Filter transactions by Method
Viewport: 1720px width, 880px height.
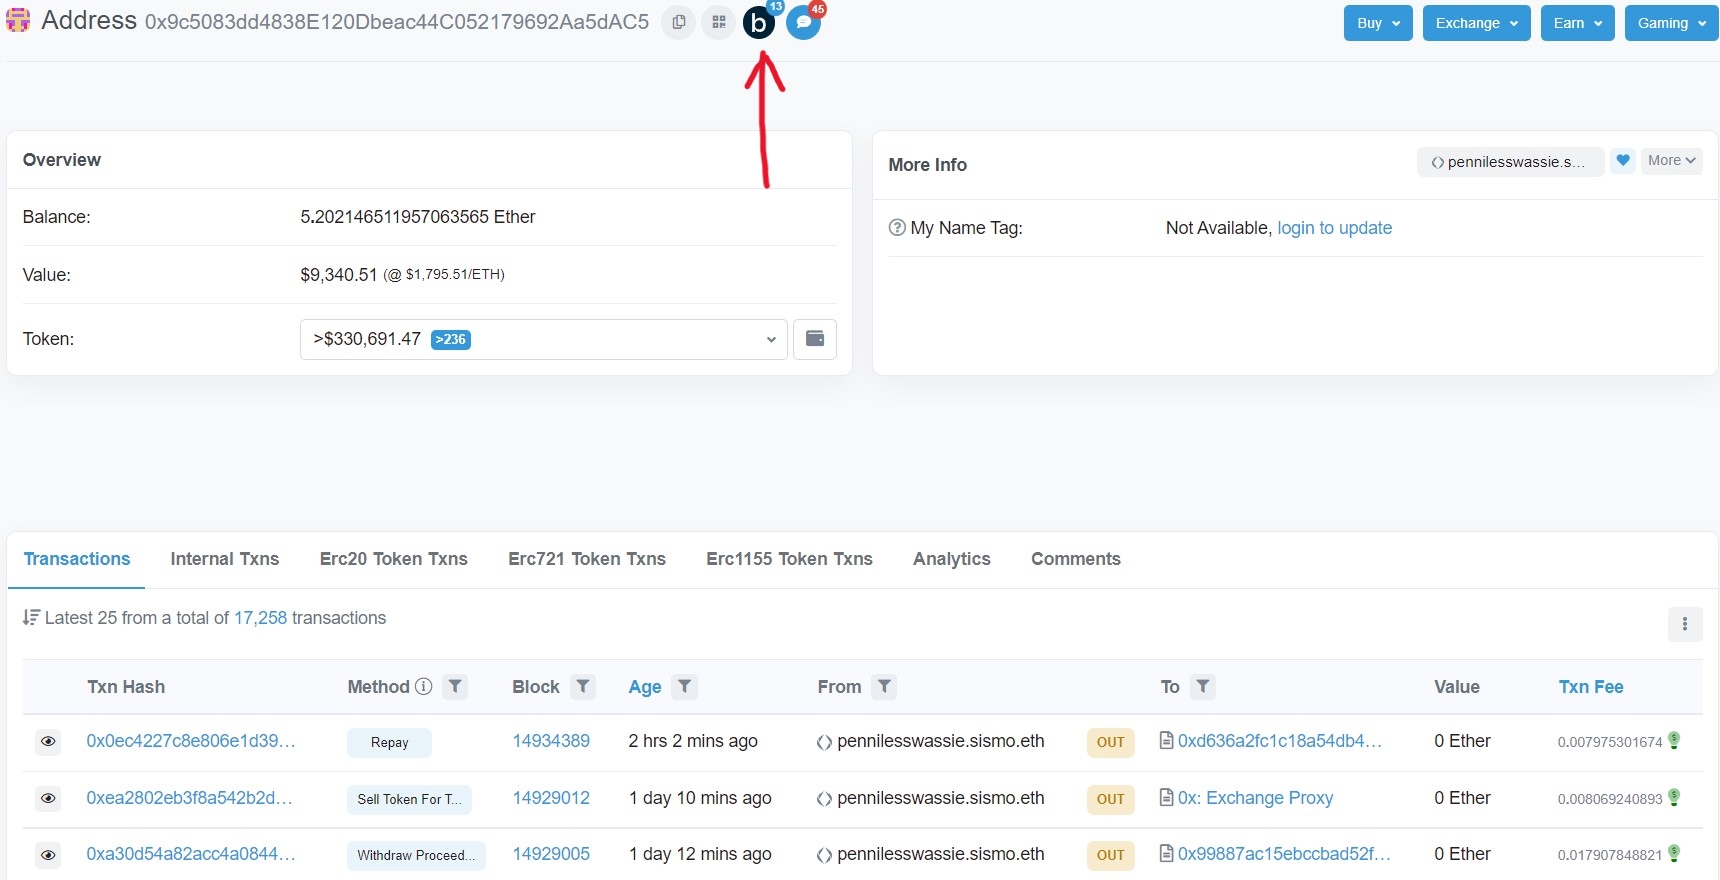coord(455,687)
